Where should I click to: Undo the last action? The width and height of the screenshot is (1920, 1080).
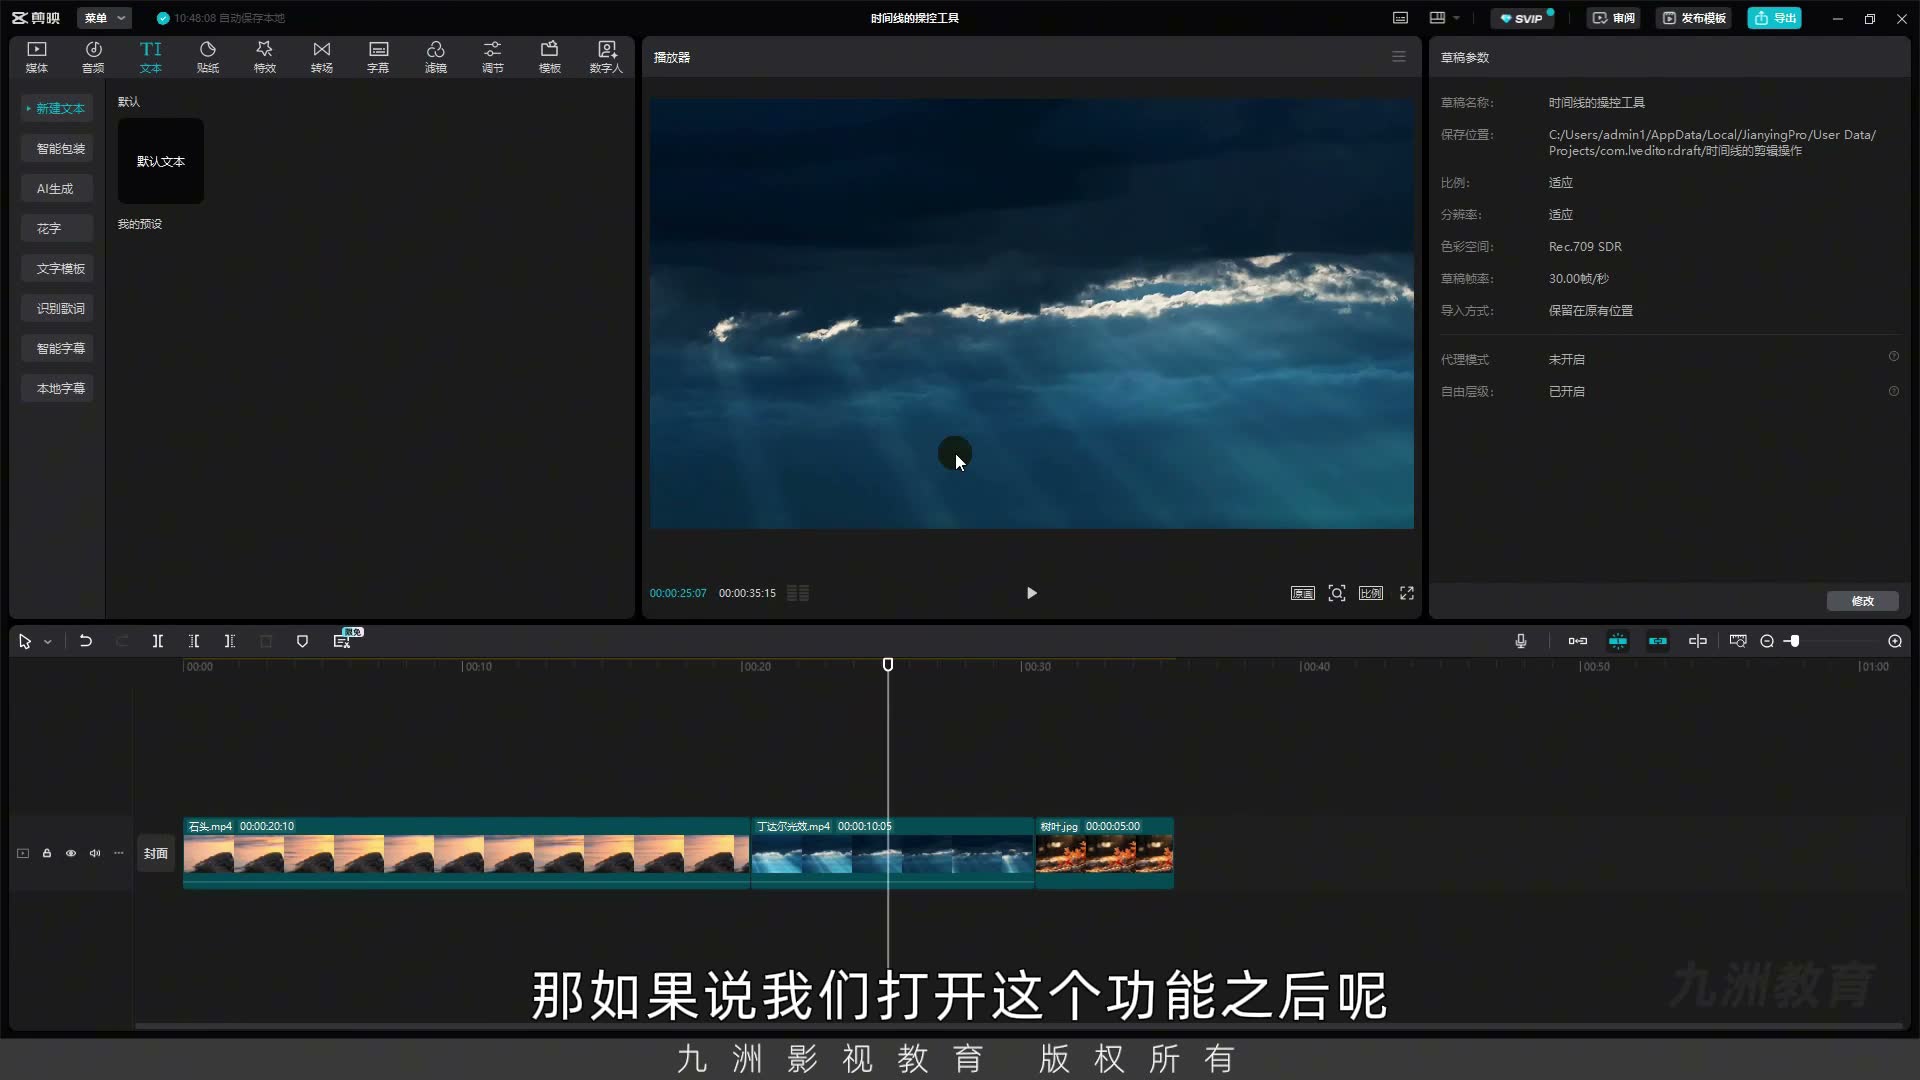86,641
